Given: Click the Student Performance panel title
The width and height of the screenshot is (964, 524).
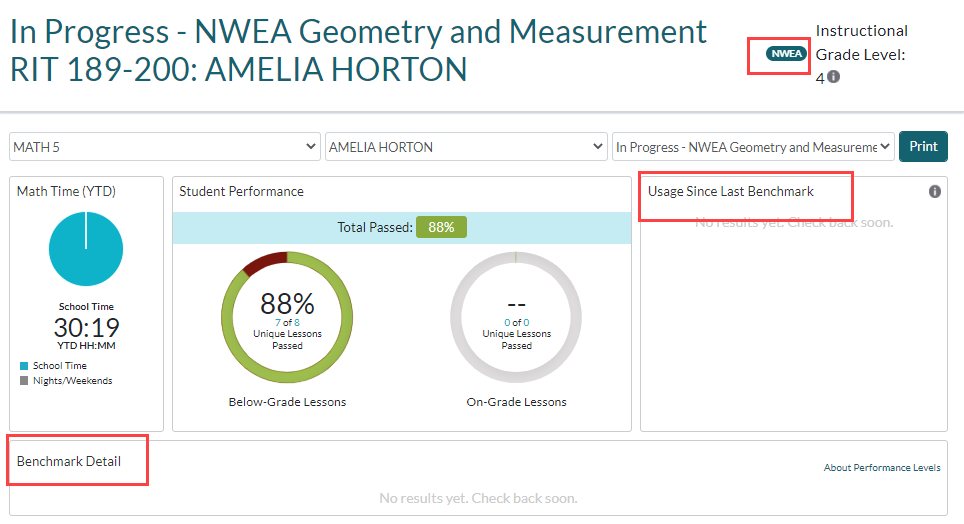Looking at the screenshot, I should click(241, 191).
